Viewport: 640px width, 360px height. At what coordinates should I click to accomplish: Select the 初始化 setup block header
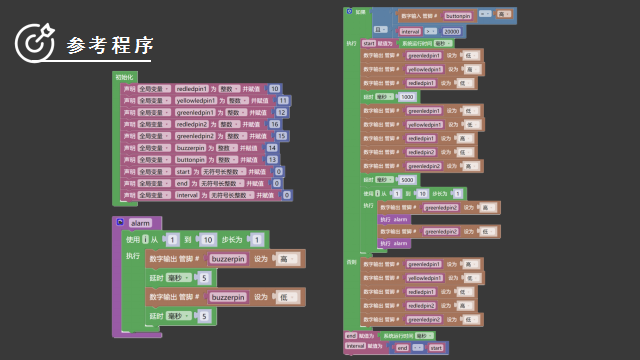point(124,77)
